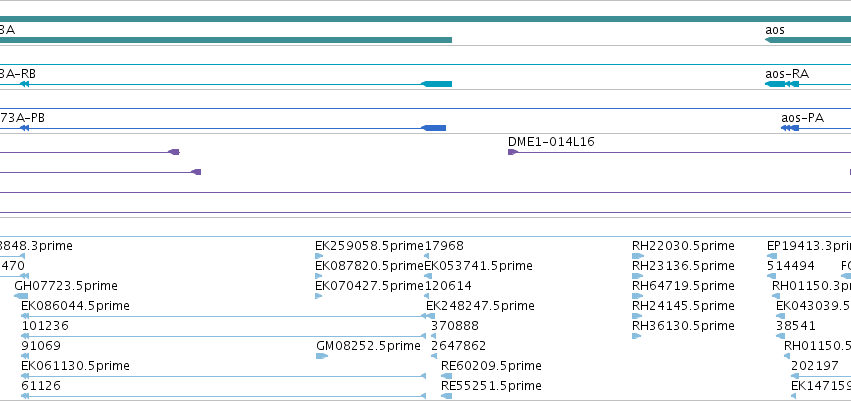Click the aos gene span bar

(808, 40)
